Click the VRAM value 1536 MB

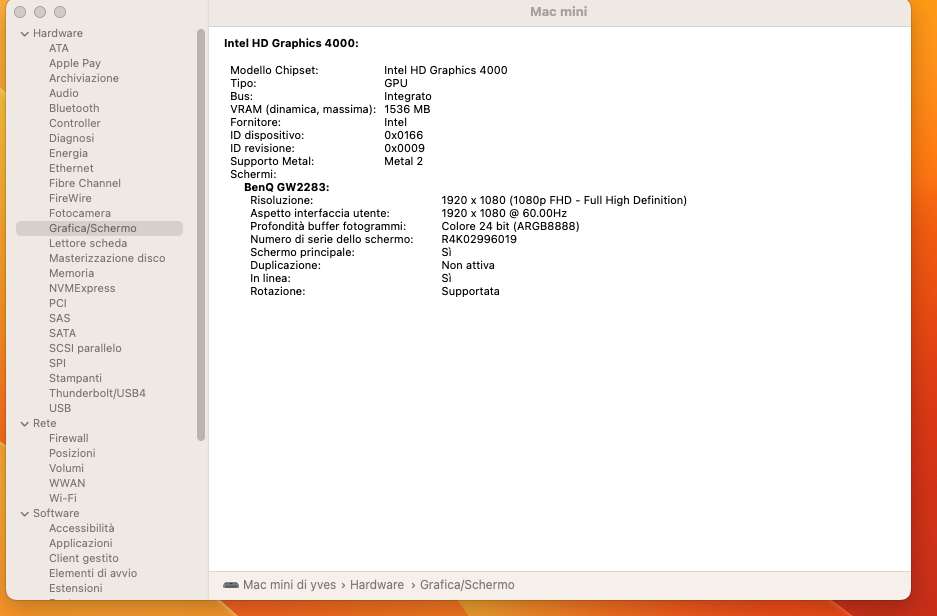coord(407,109)
